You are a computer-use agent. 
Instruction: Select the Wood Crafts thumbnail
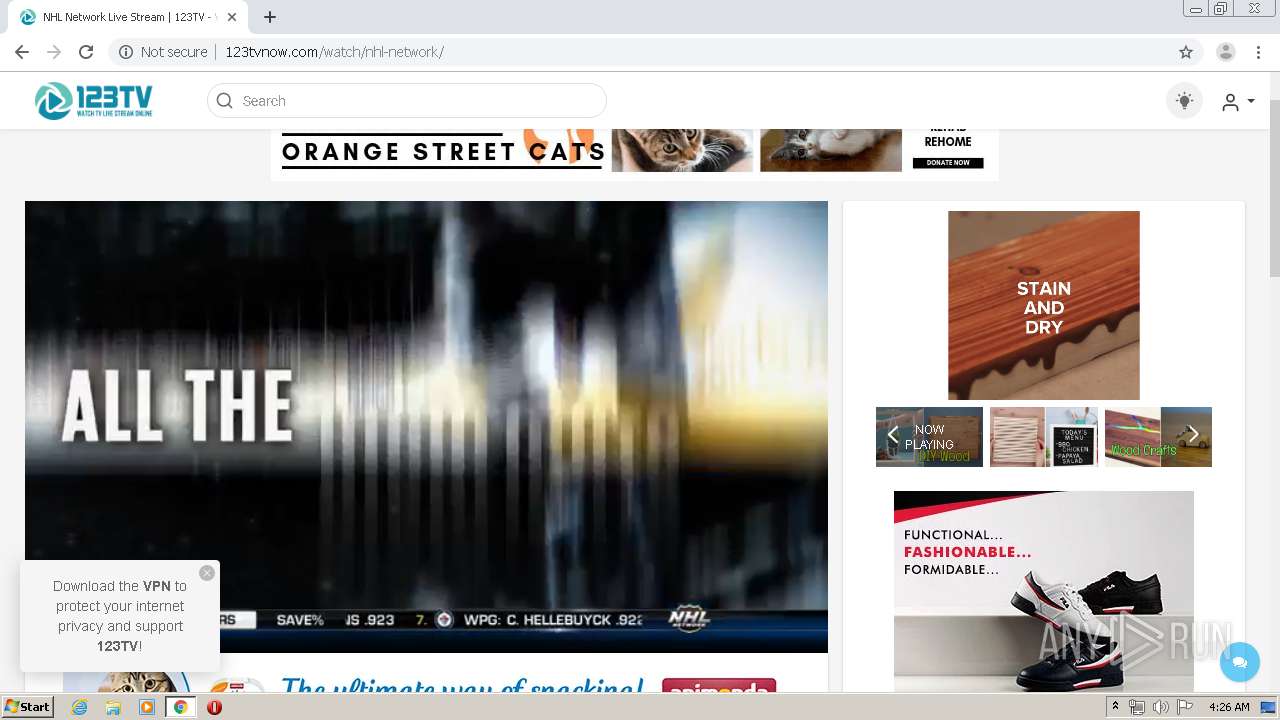point(1158,437)
